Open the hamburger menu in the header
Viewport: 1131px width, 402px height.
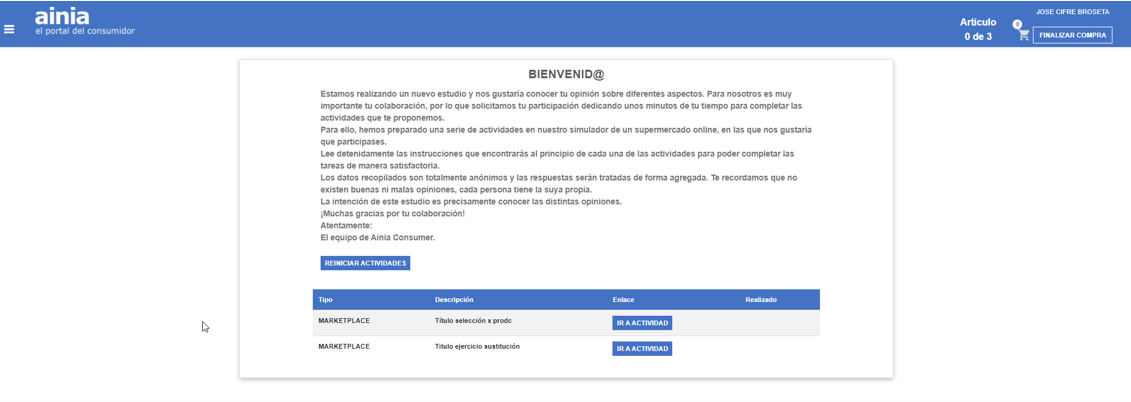[x=9, y=29]
